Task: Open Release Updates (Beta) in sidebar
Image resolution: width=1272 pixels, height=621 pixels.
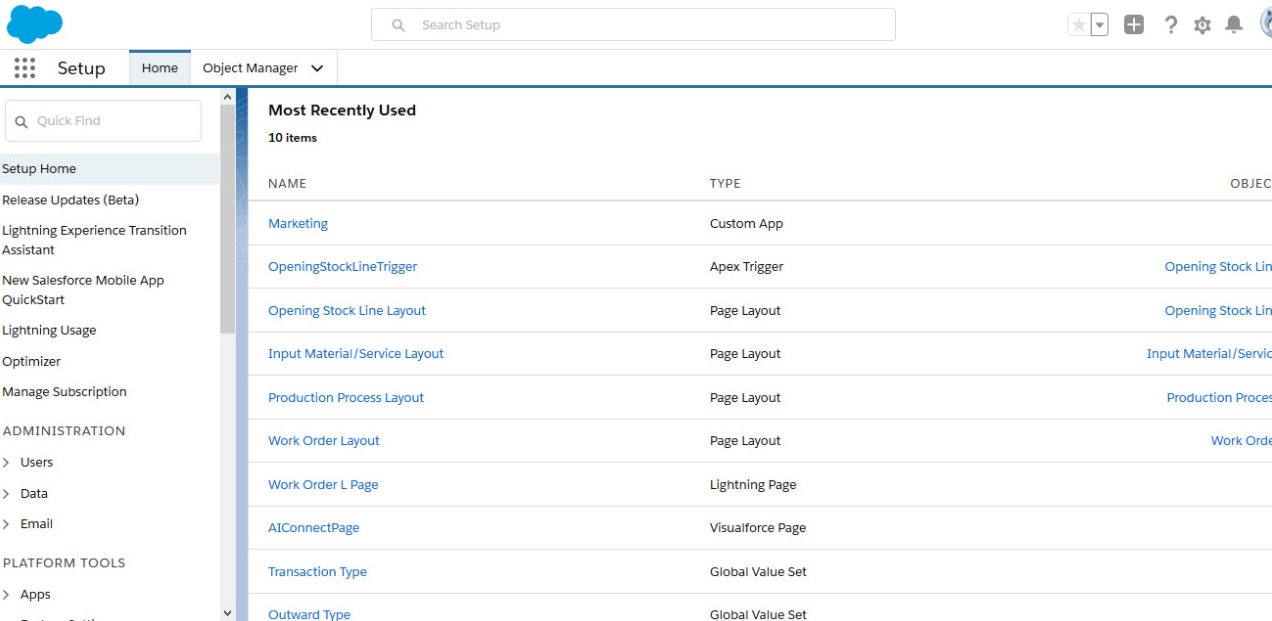Action: tap(70, 200)
